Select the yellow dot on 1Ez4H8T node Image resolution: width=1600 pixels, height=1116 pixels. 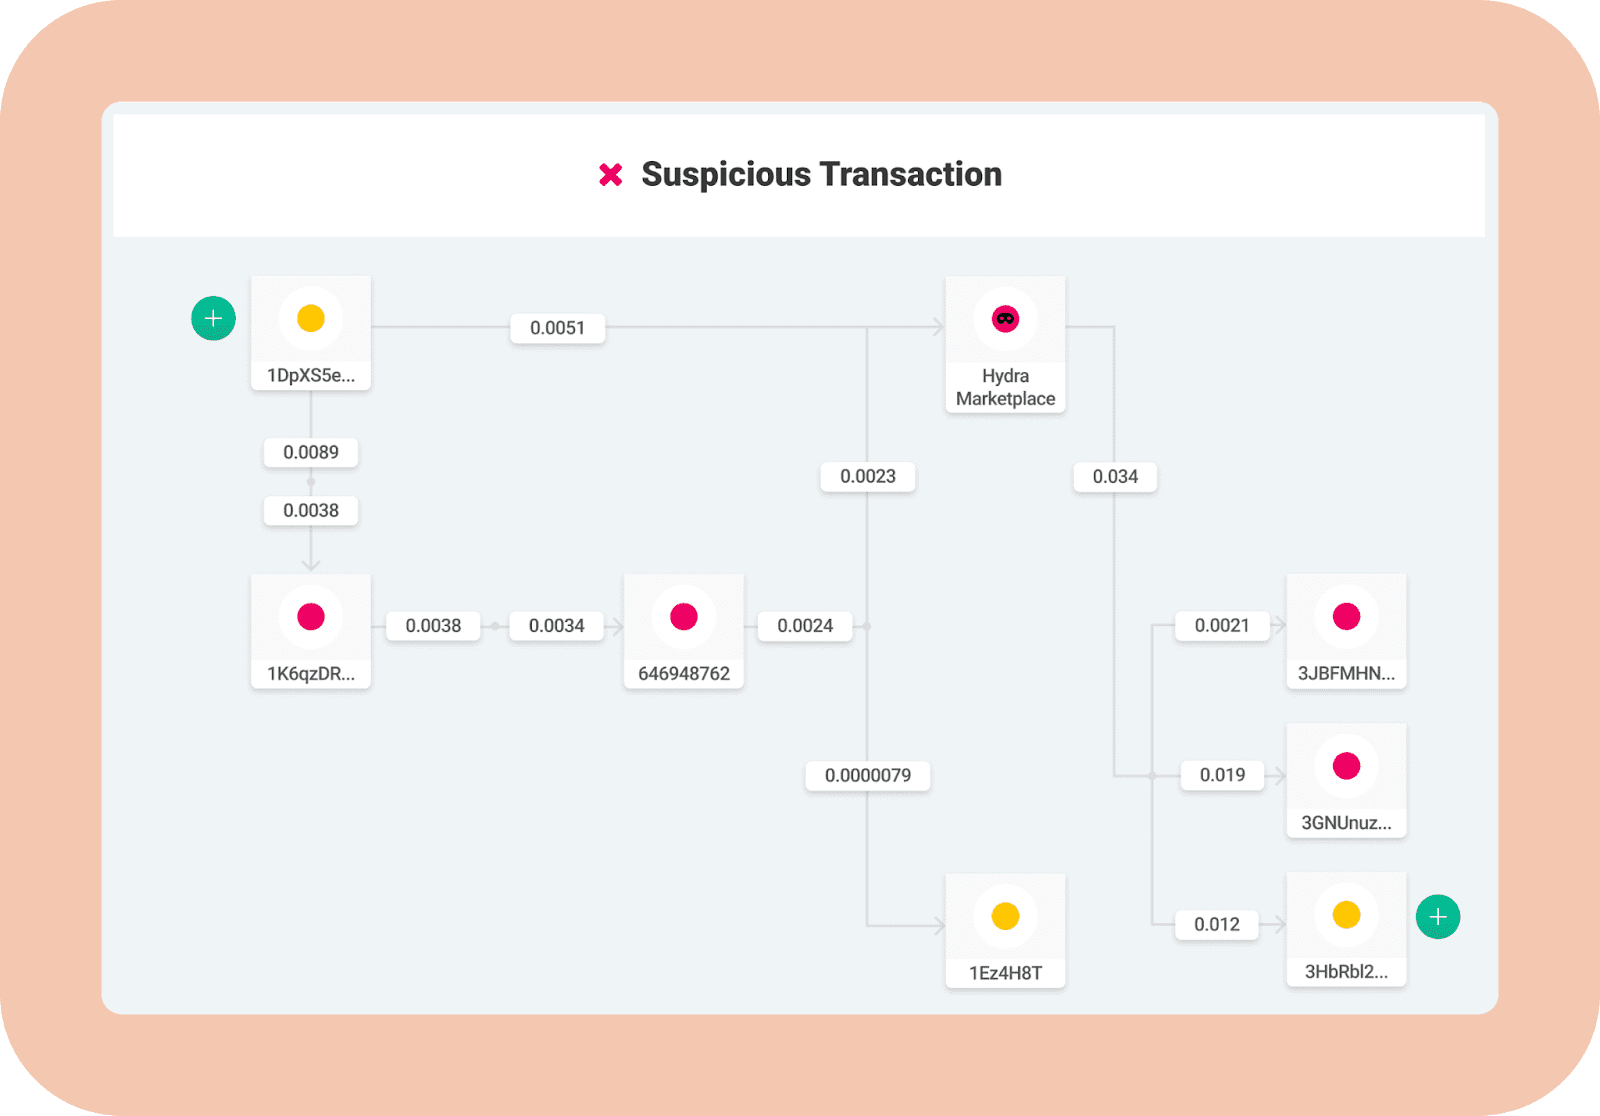pos(1005,916)
